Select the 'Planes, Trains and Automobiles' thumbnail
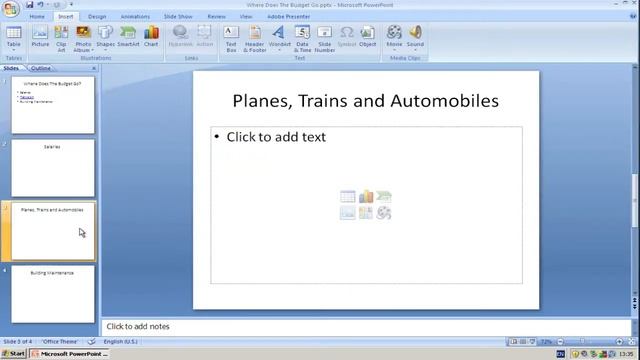 53,231
